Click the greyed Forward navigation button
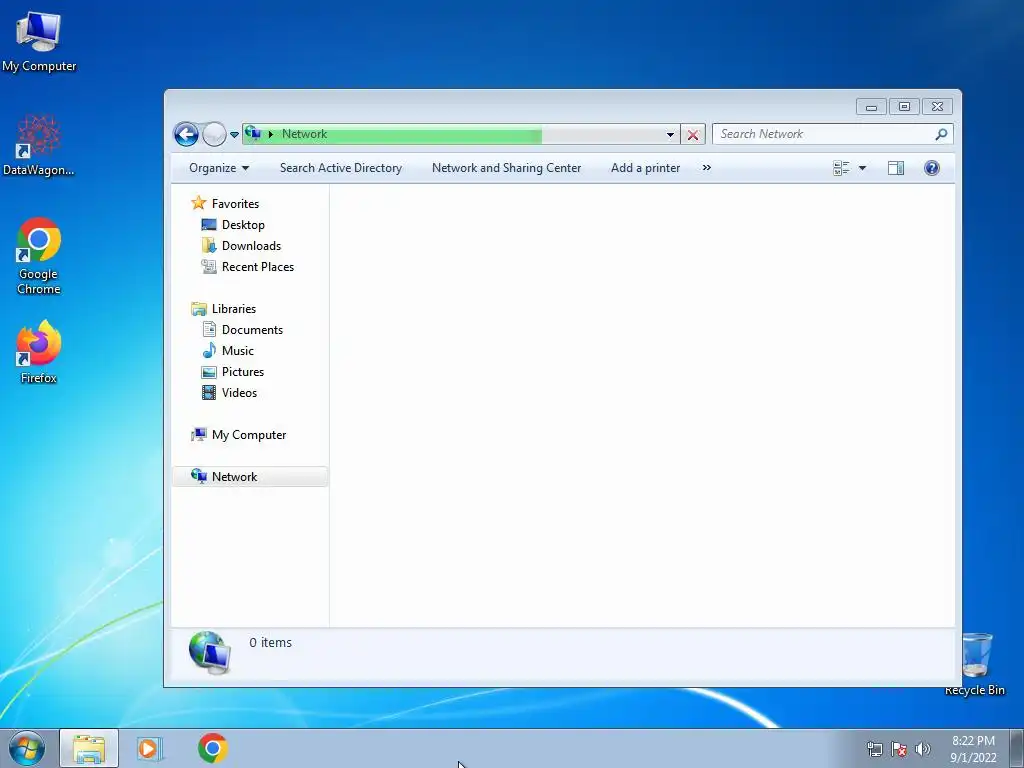Viewport: 1024px width, 768px height. click(214, 135)
